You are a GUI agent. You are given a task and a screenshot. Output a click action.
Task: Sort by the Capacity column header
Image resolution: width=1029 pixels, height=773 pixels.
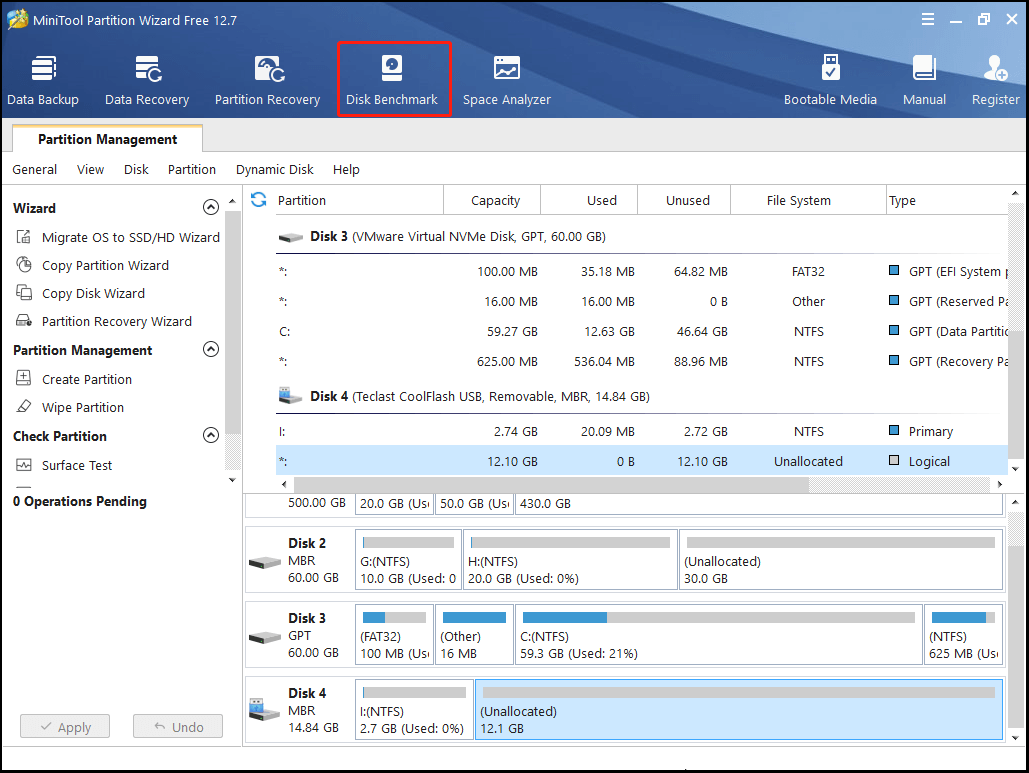[x=492, y=200]
